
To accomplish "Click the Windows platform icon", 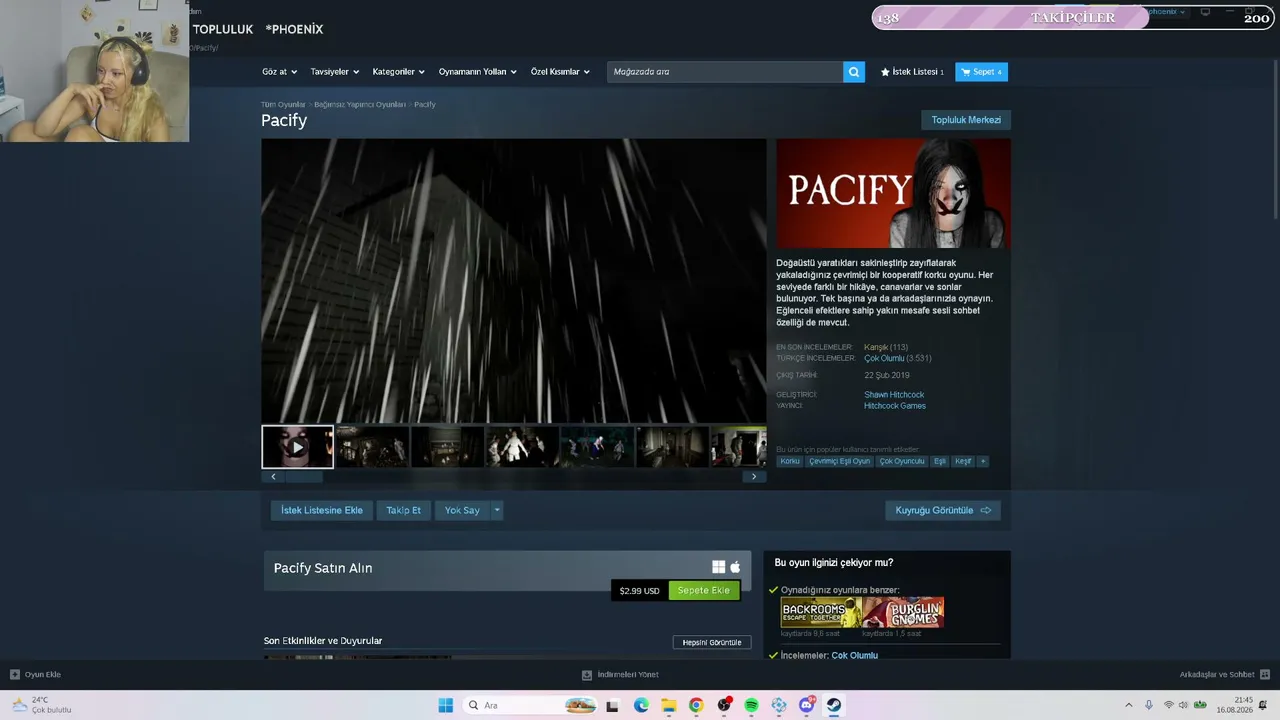I will (718, 567).
